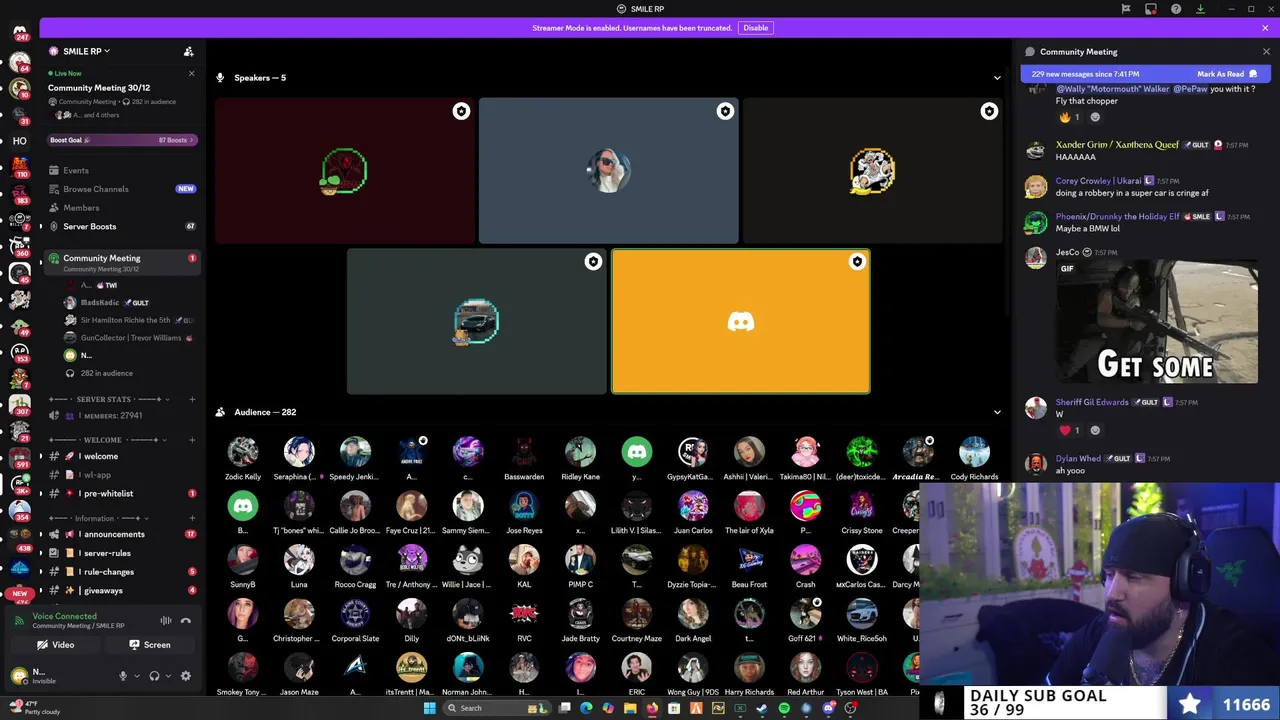Image resolution: width=1280 pixels, height=720 pixels.
Task: Toggle the microphone mute button
Action: pyautogui.click(x=123, y=676)
